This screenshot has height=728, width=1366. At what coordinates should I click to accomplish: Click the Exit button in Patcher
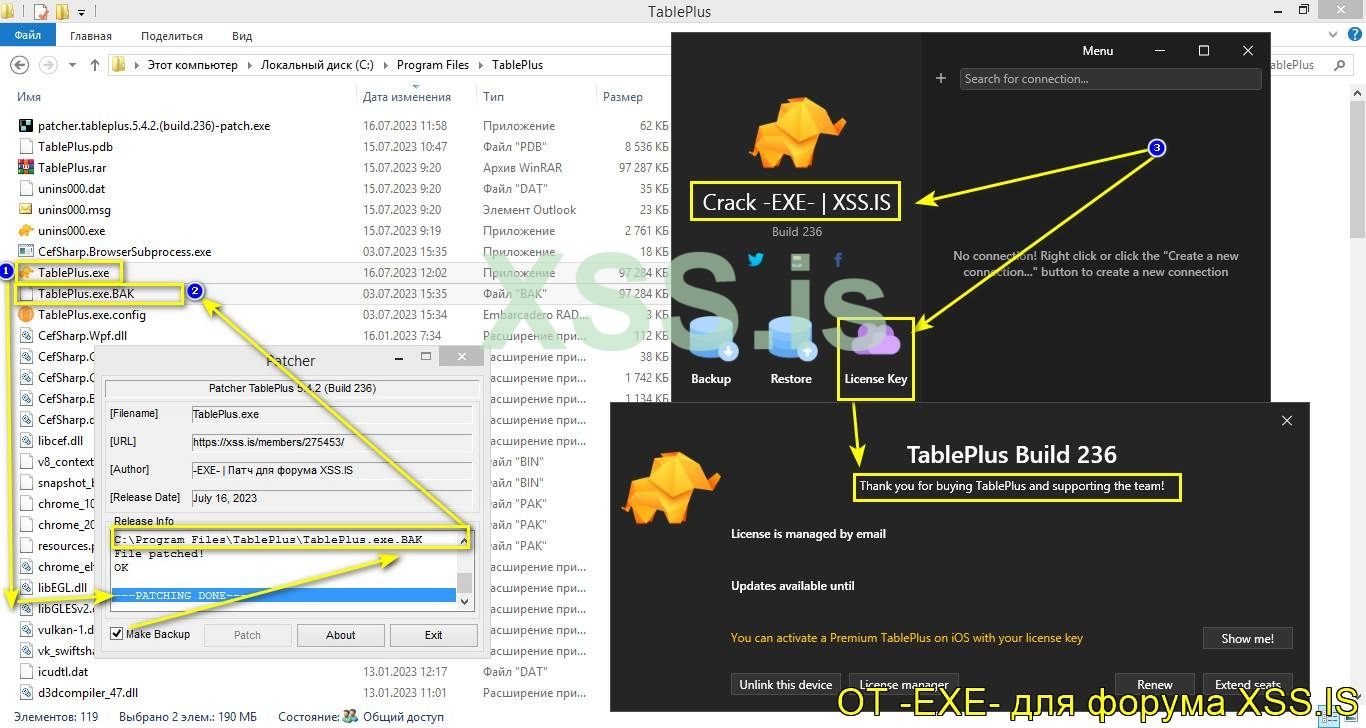433,635
